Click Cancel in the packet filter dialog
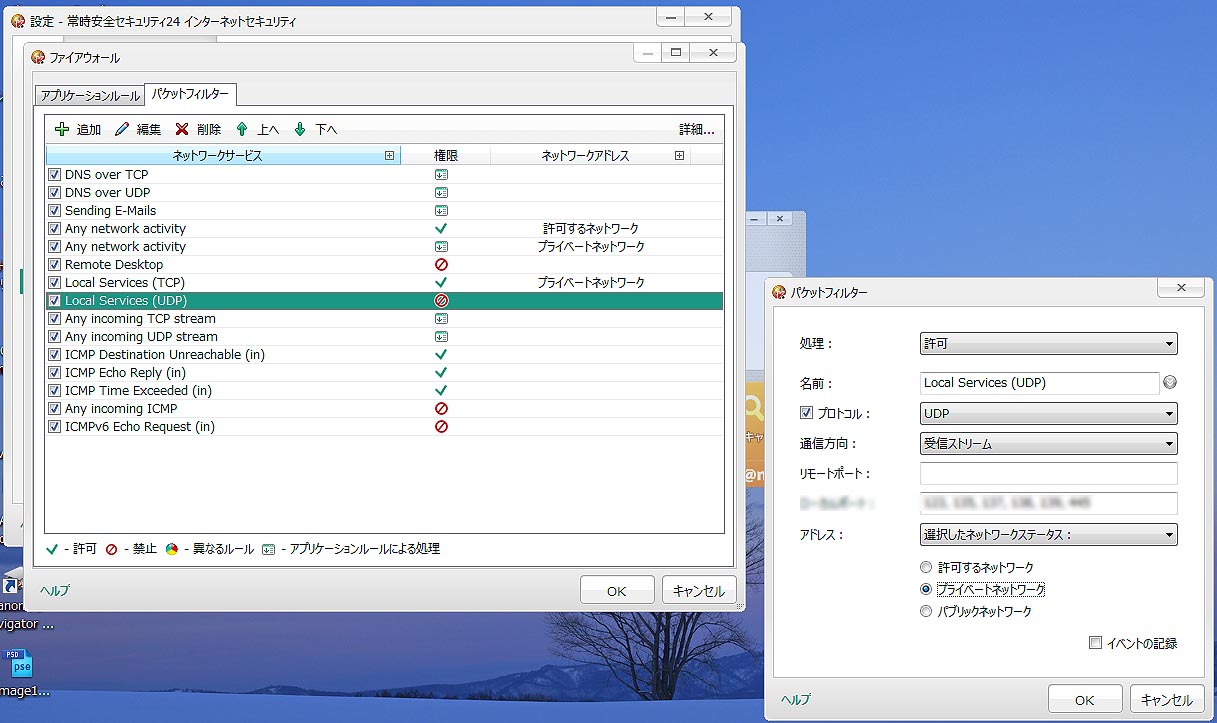Viewport: 1217px width, 723px height. tap(1167, 700)
